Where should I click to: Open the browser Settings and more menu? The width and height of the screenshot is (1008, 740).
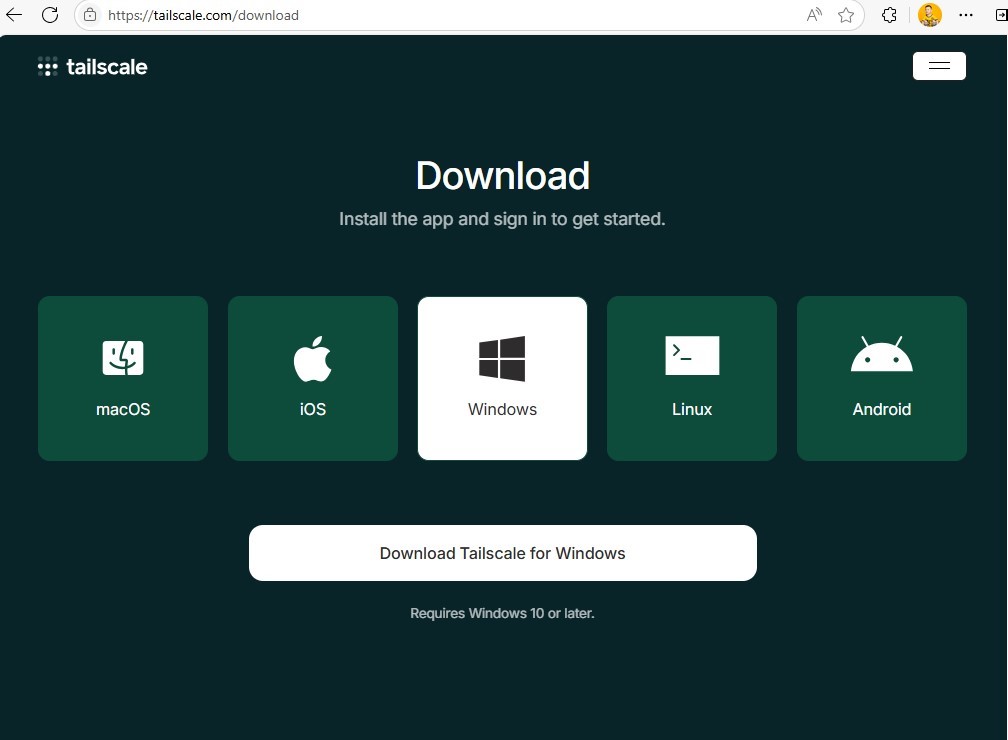(966, 15)
